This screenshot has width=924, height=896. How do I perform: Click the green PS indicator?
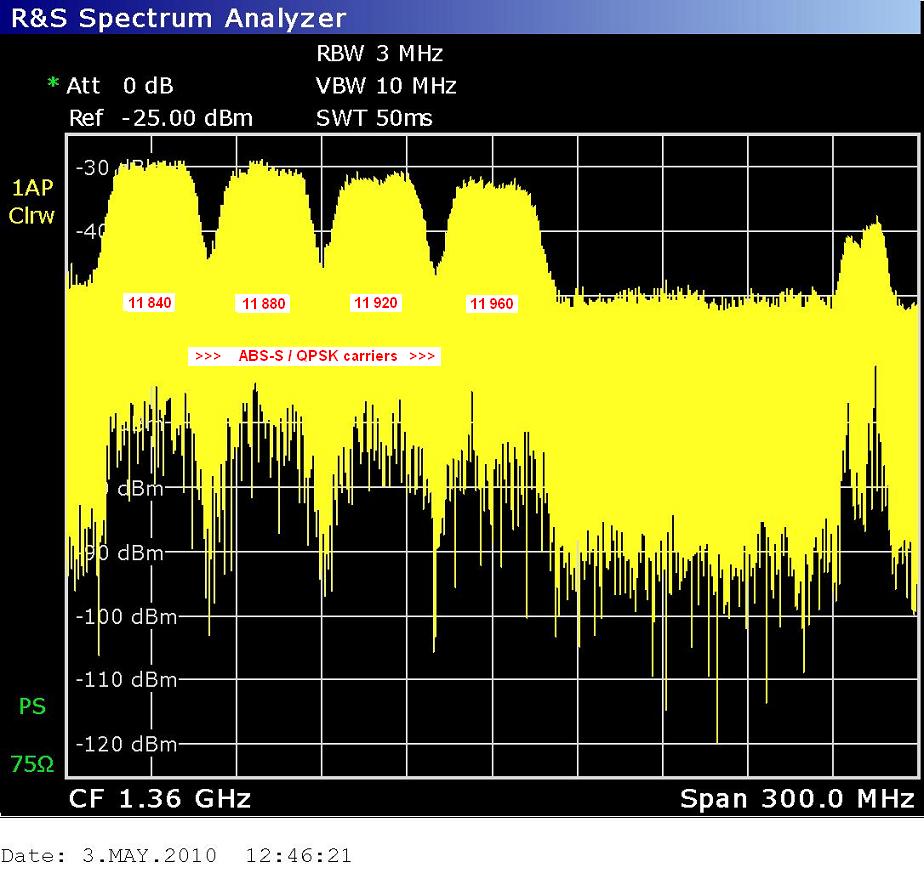coord(32,707)
